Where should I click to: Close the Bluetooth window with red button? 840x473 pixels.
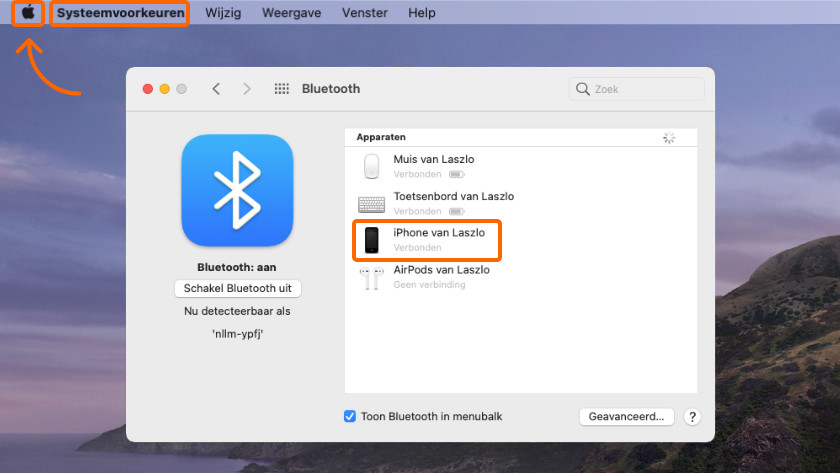click(148, 89)
